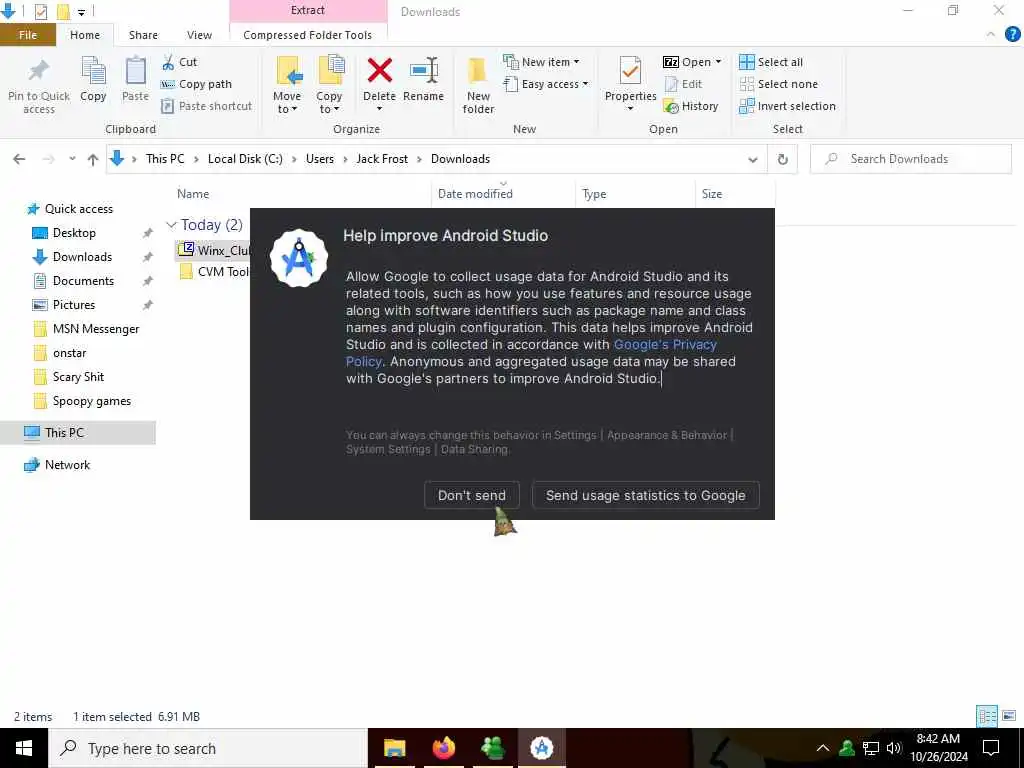This screenshot has height=768, width=1024.
Task: Open the File menu tab
Action: click(x=27, y=35)
